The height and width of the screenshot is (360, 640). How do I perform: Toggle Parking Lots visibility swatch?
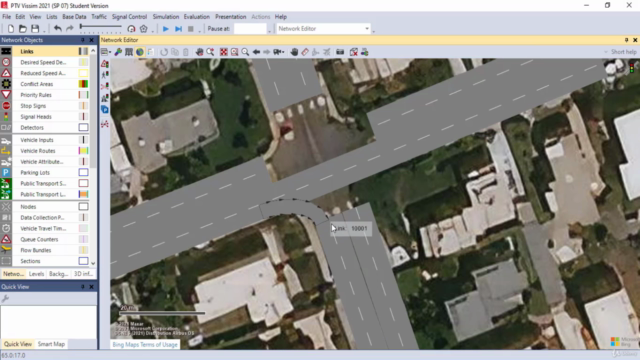(x=83, y=172)
